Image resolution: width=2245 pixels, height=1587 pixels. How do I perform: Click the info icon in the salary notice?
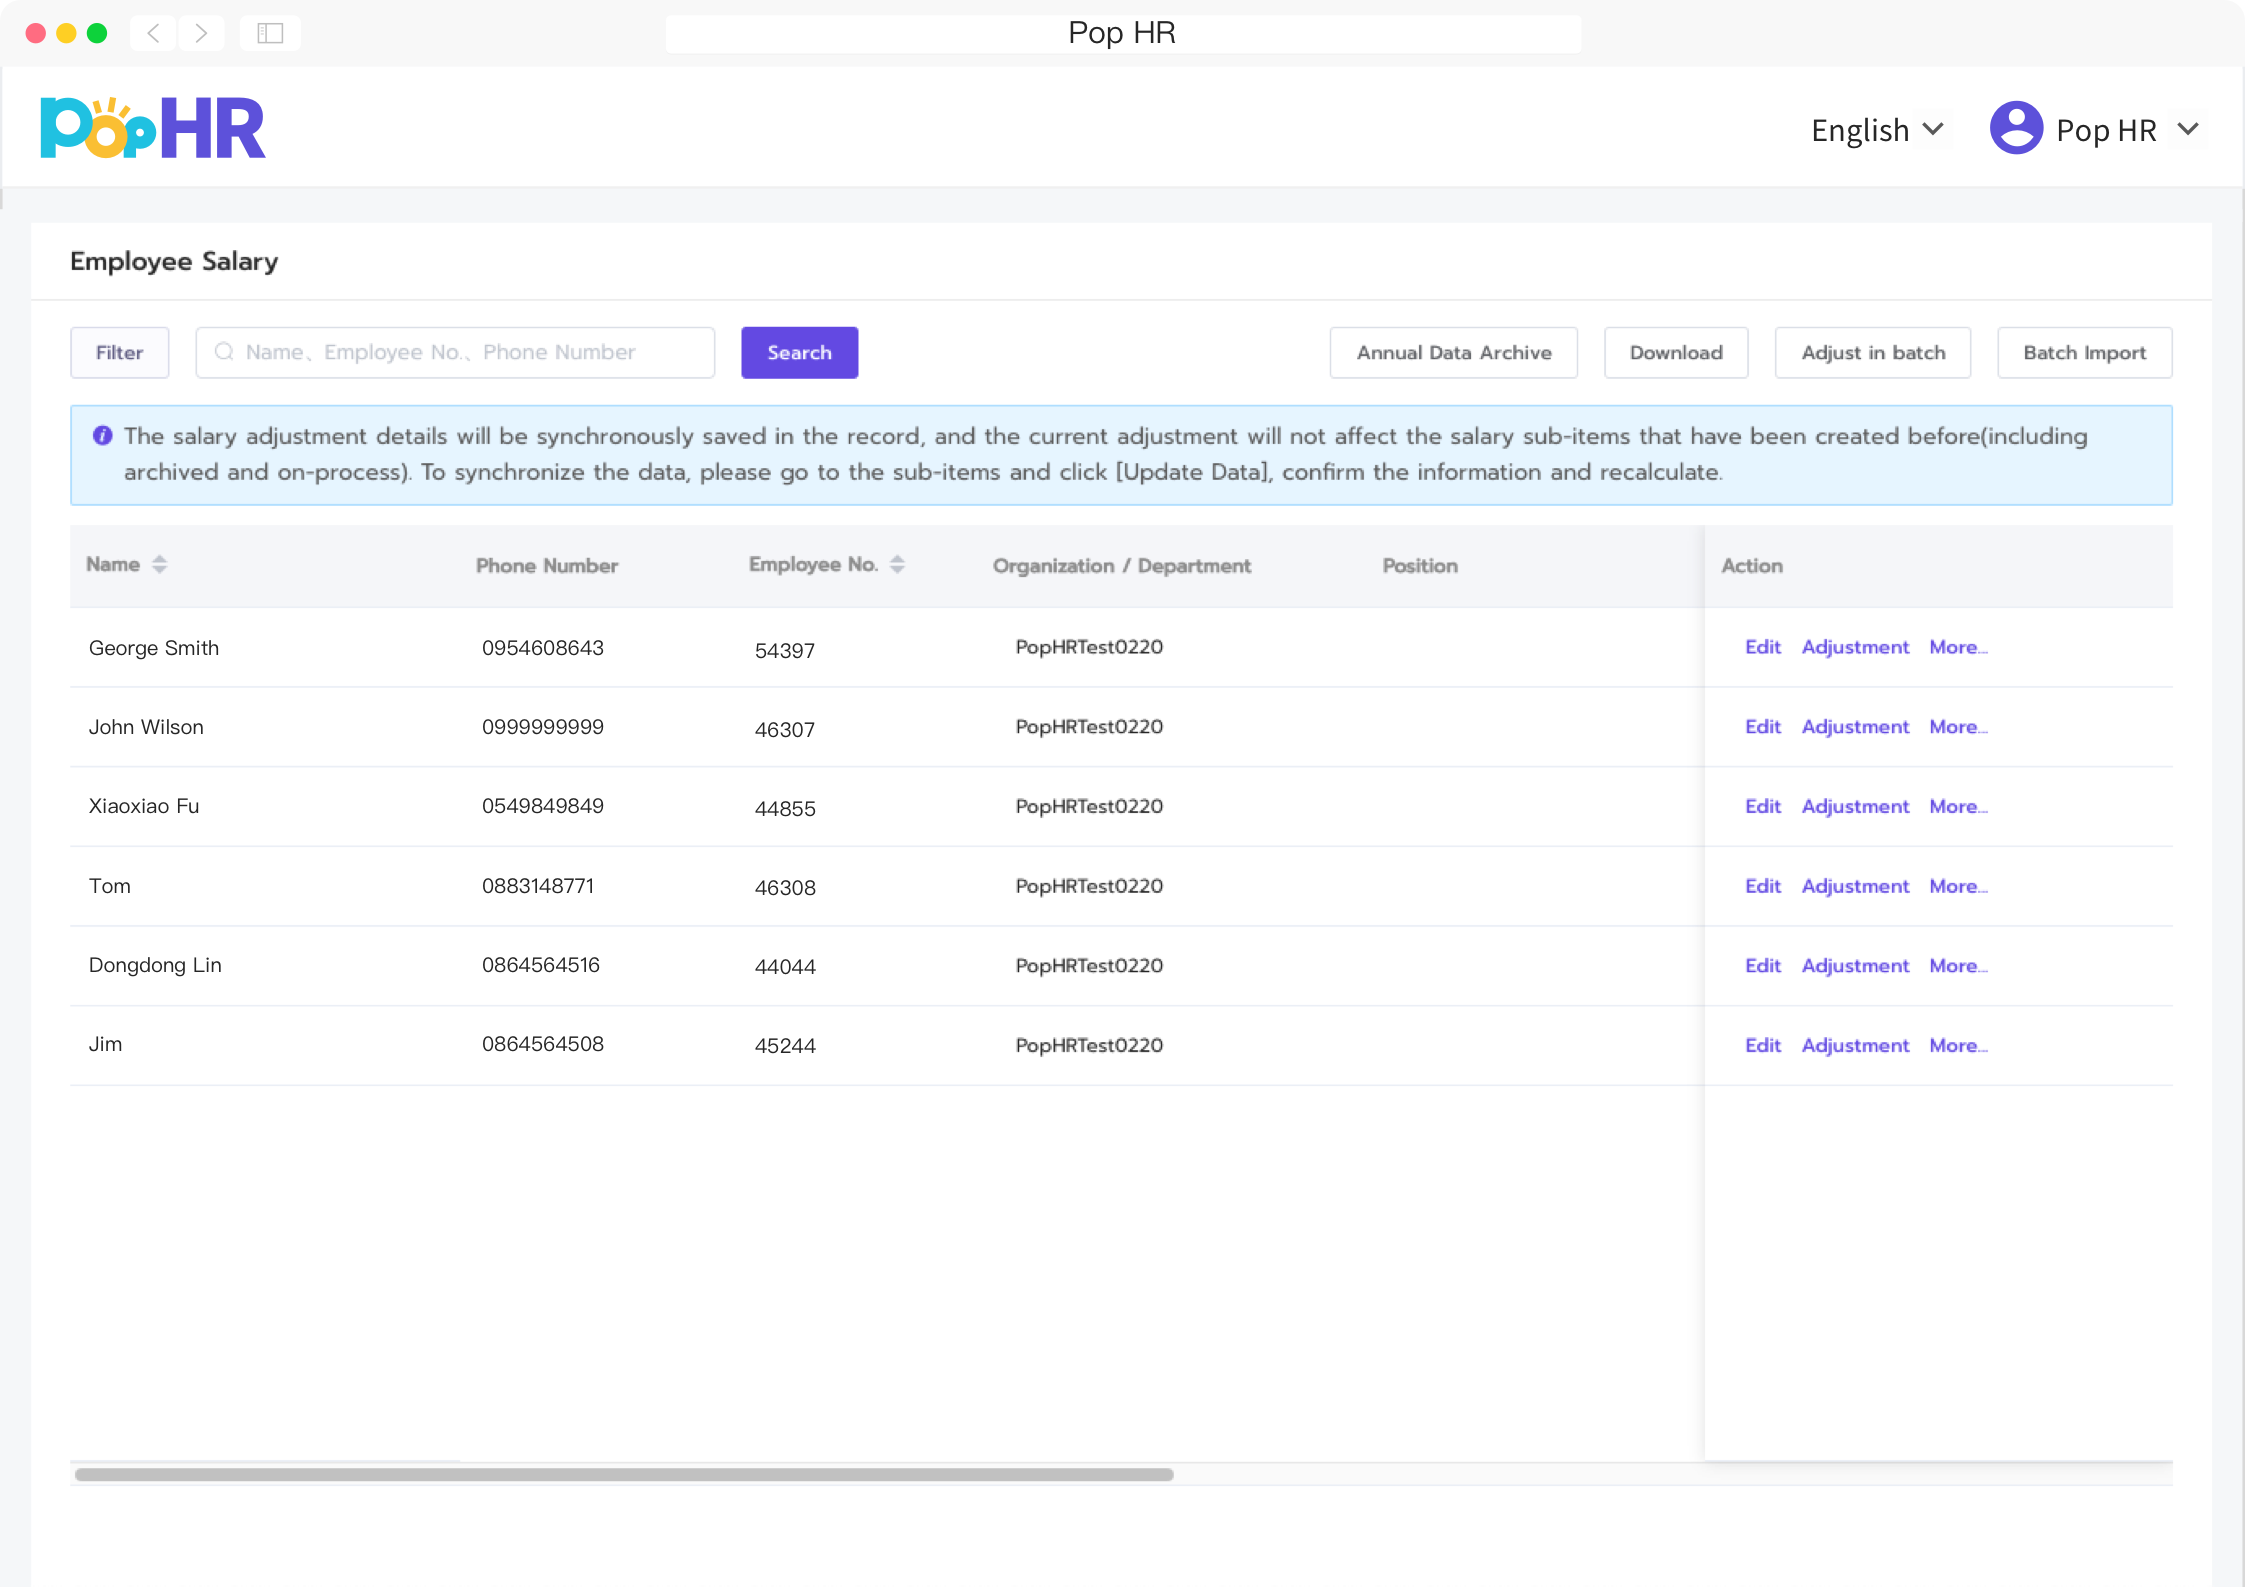point(102,436)
